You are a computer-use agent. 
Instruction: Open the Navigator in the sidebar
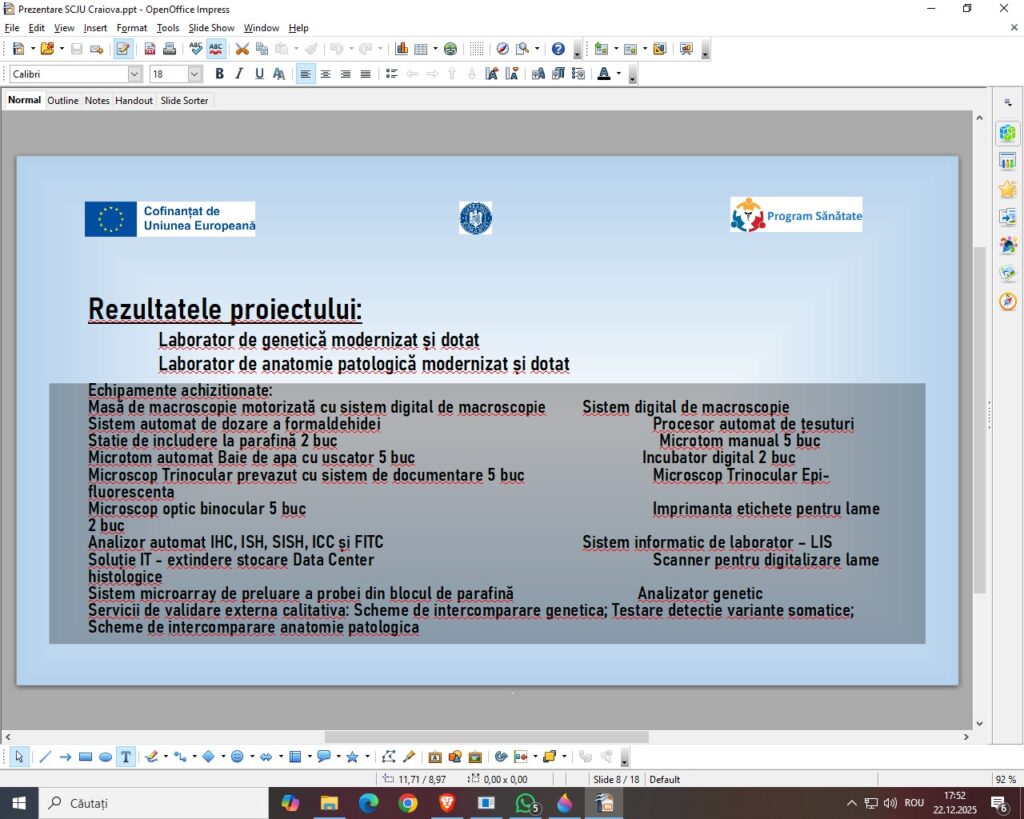pyautogui.click(x=1007, y=301)
